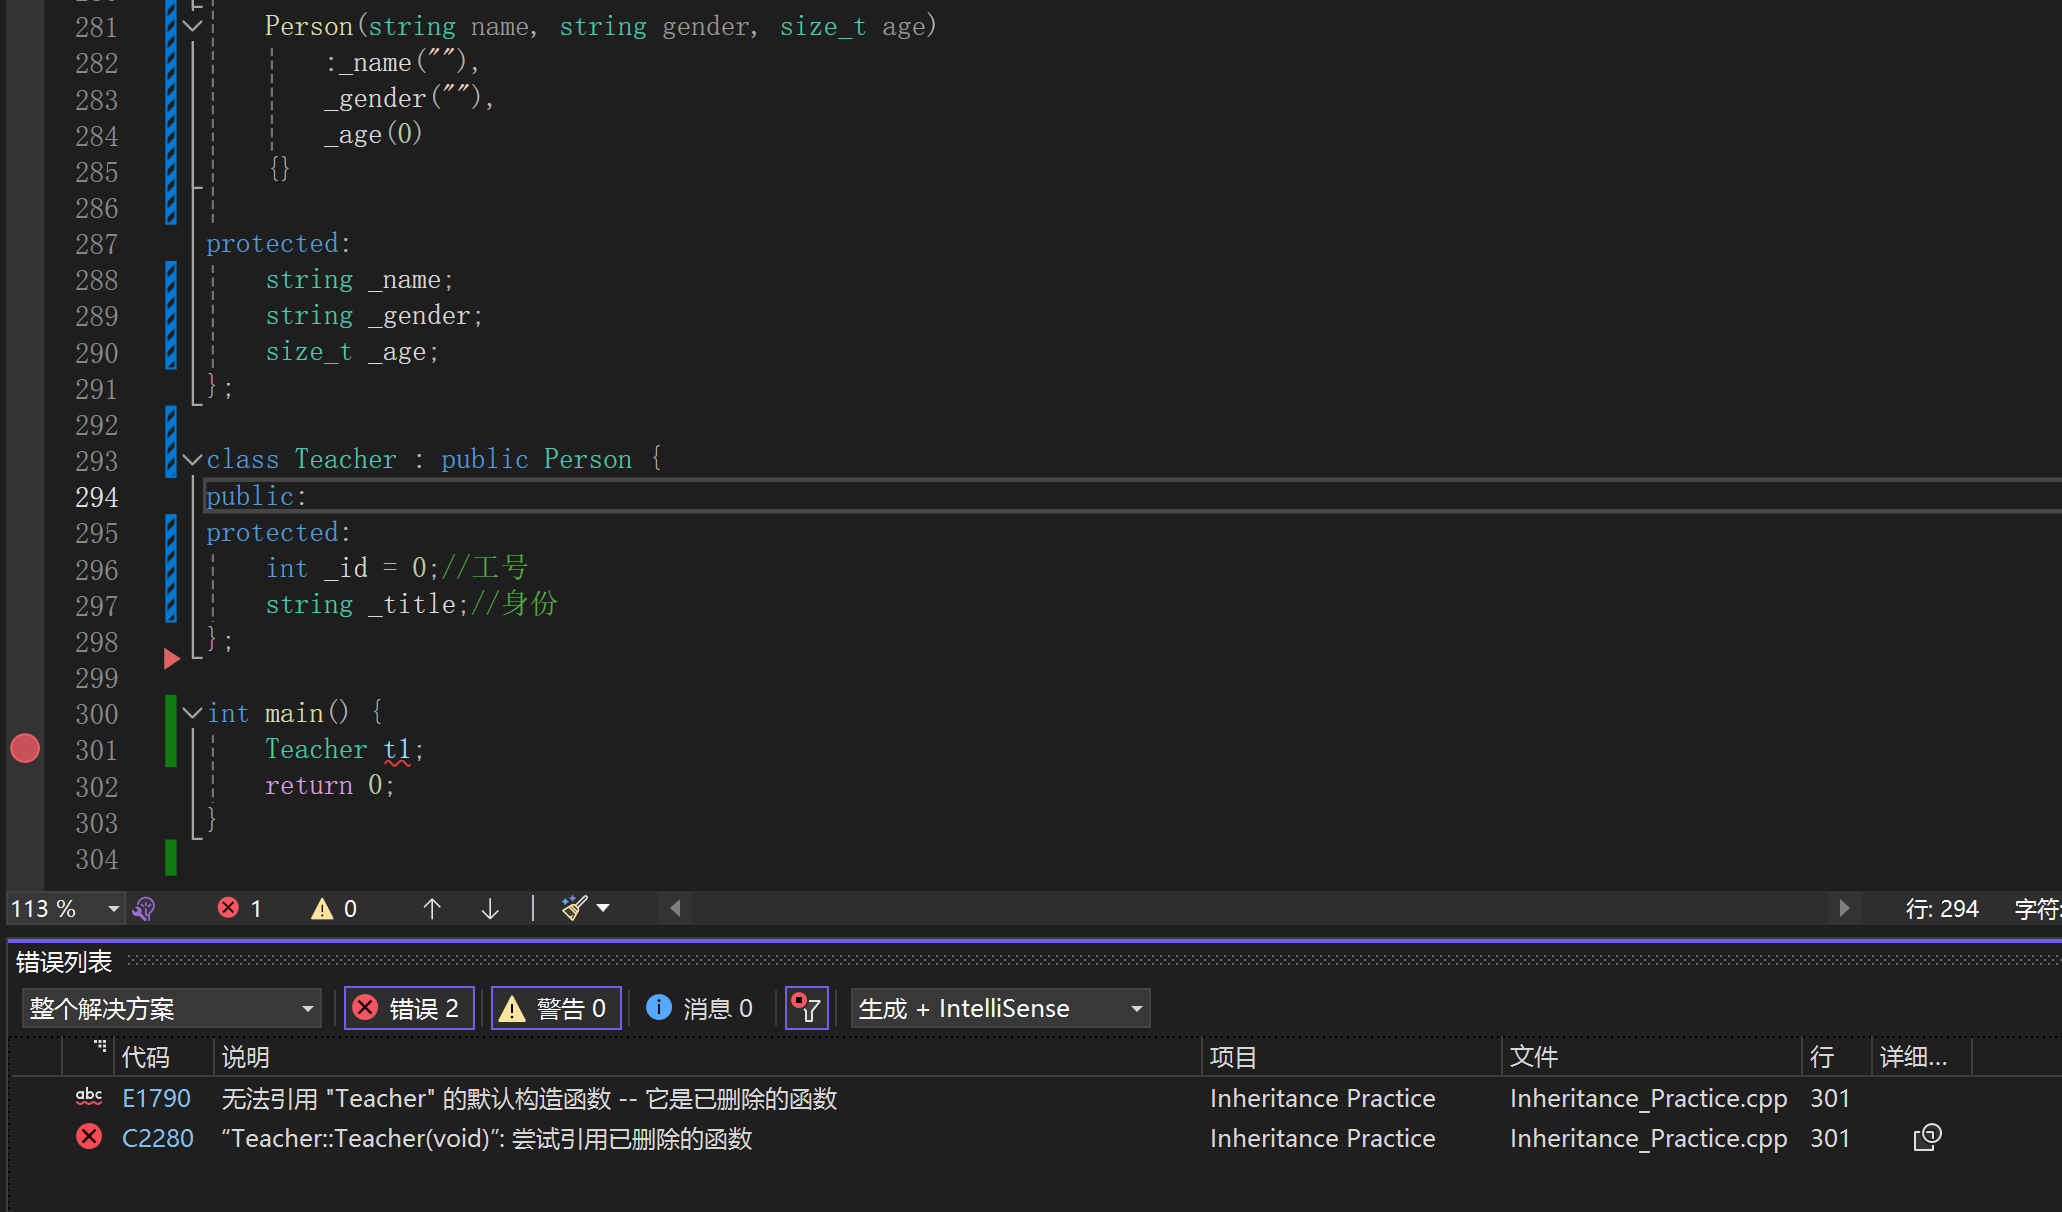Go to next issue with down arrow
This screenshot has height=1212, width=2062.
[x=490, y=908]
